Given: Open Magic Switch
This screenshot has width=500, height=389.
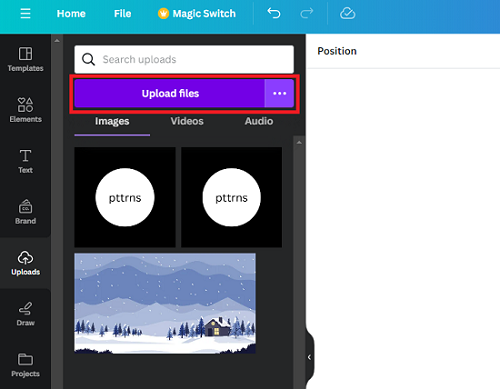Looking at the screenshot, I should [197, 14].
